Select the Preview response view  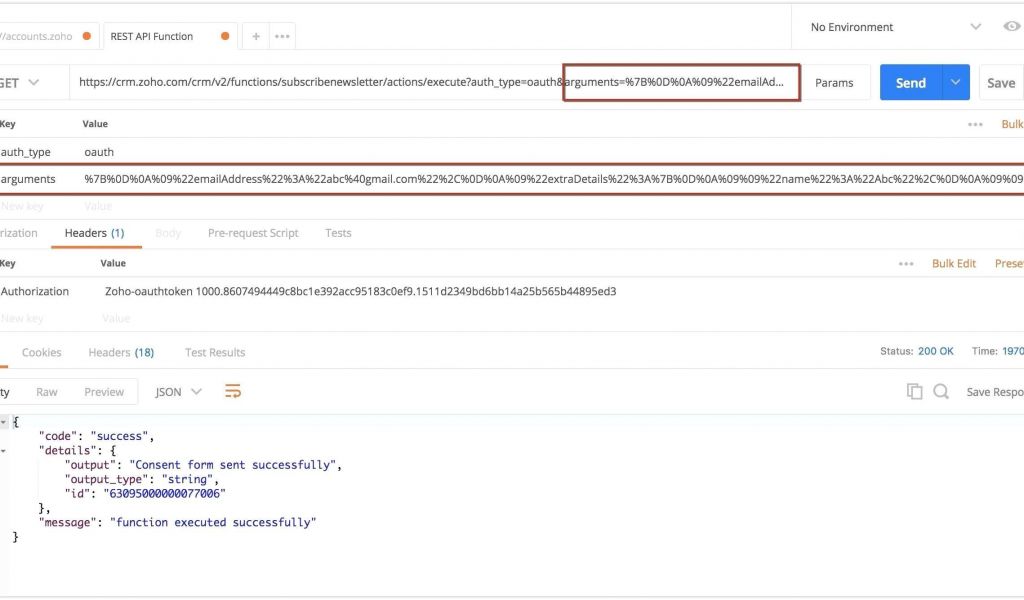[104, 392]
